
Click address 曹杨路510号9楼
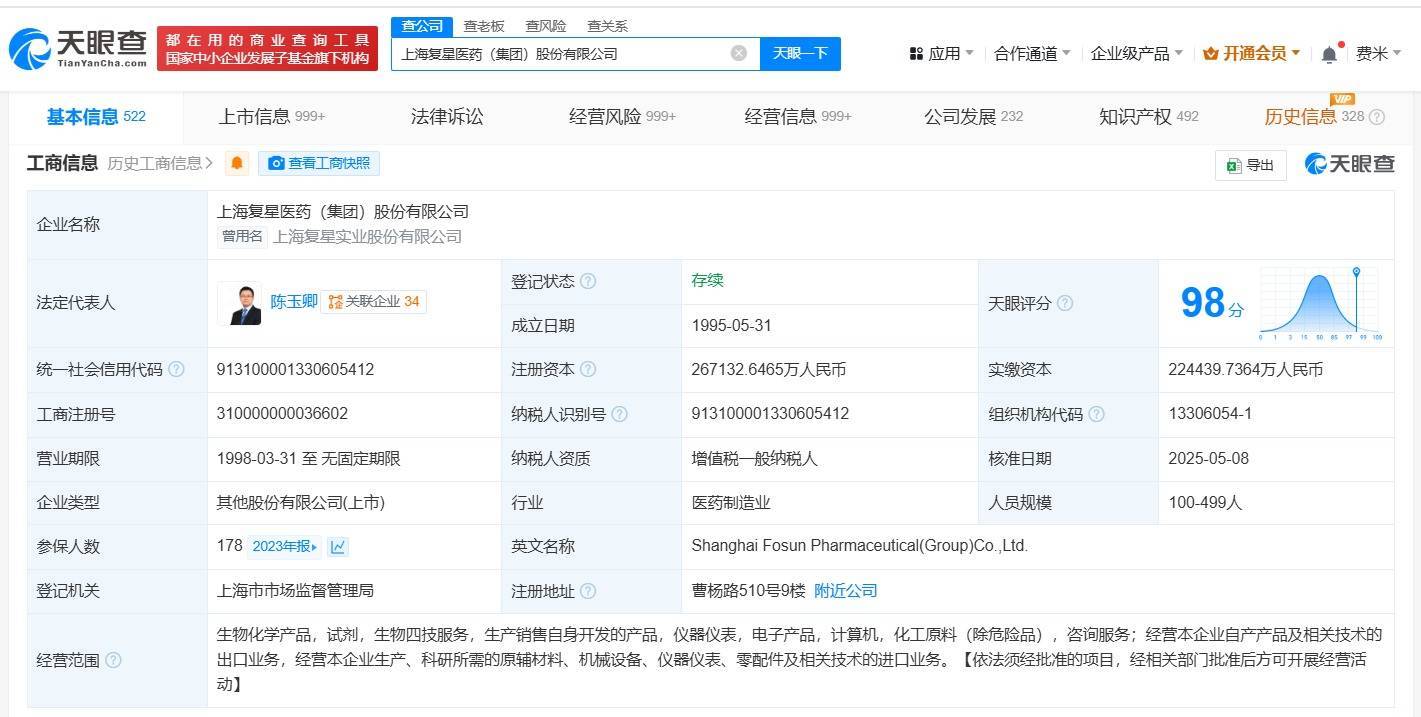[748, 591]
